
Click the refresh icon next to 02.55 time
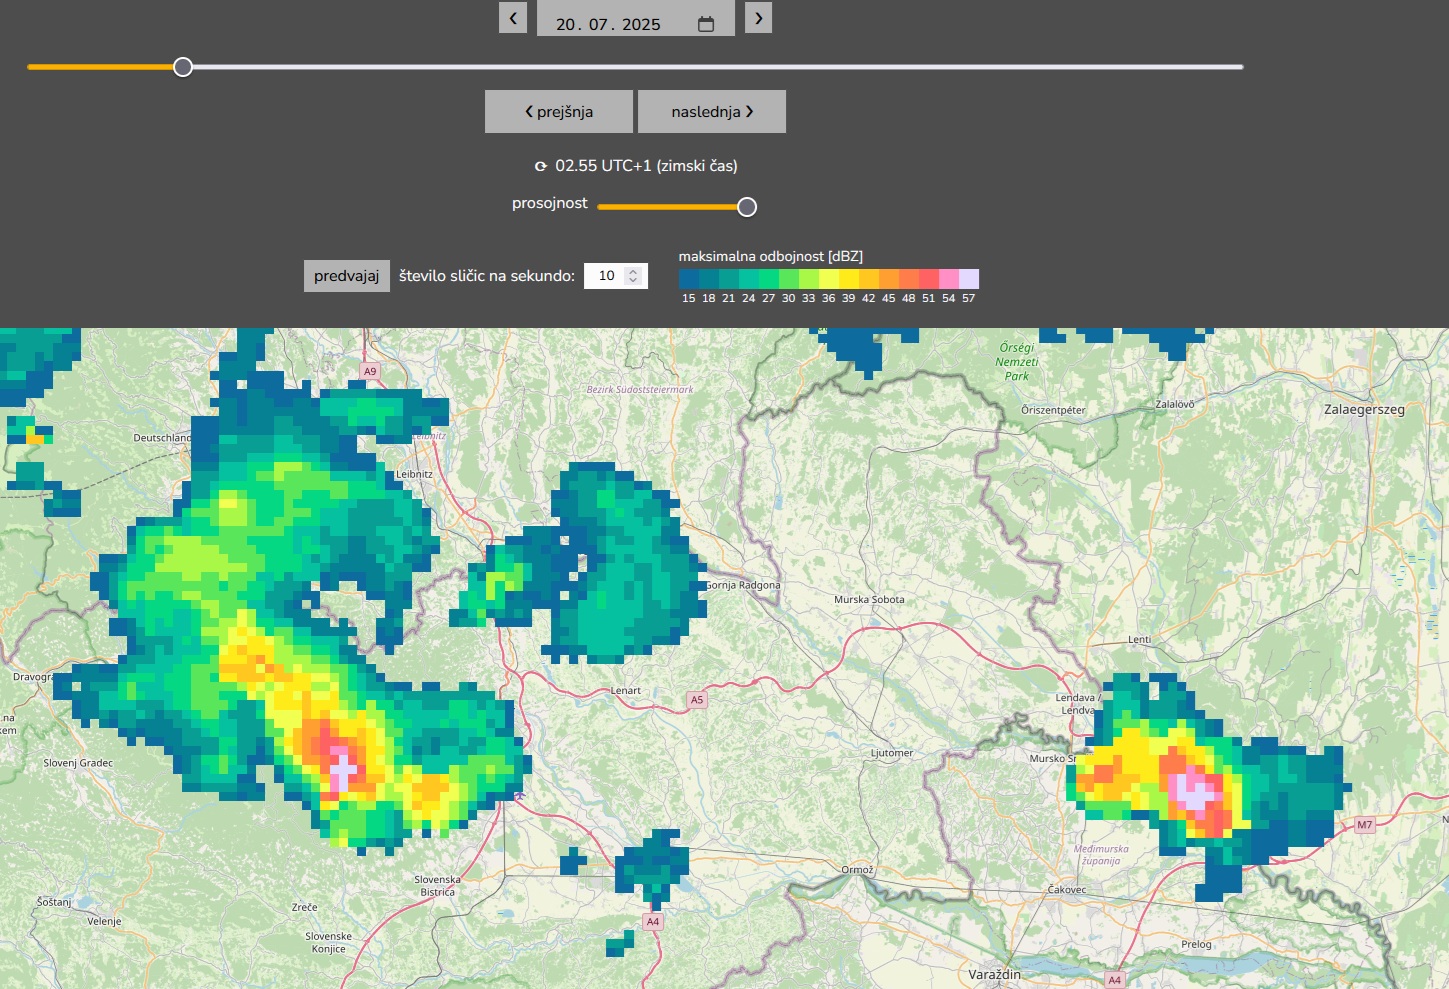point(541,167)
